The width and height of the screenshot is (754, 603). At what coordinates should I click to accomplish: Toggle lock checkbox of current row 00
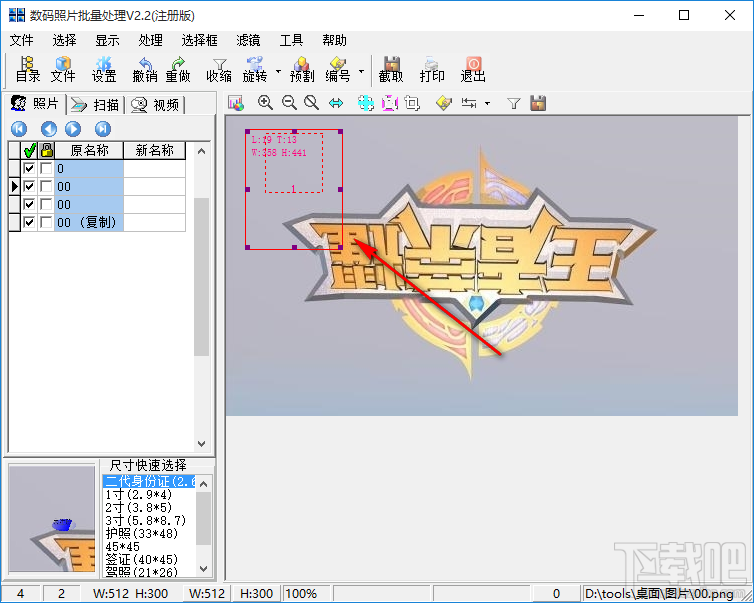46,187
